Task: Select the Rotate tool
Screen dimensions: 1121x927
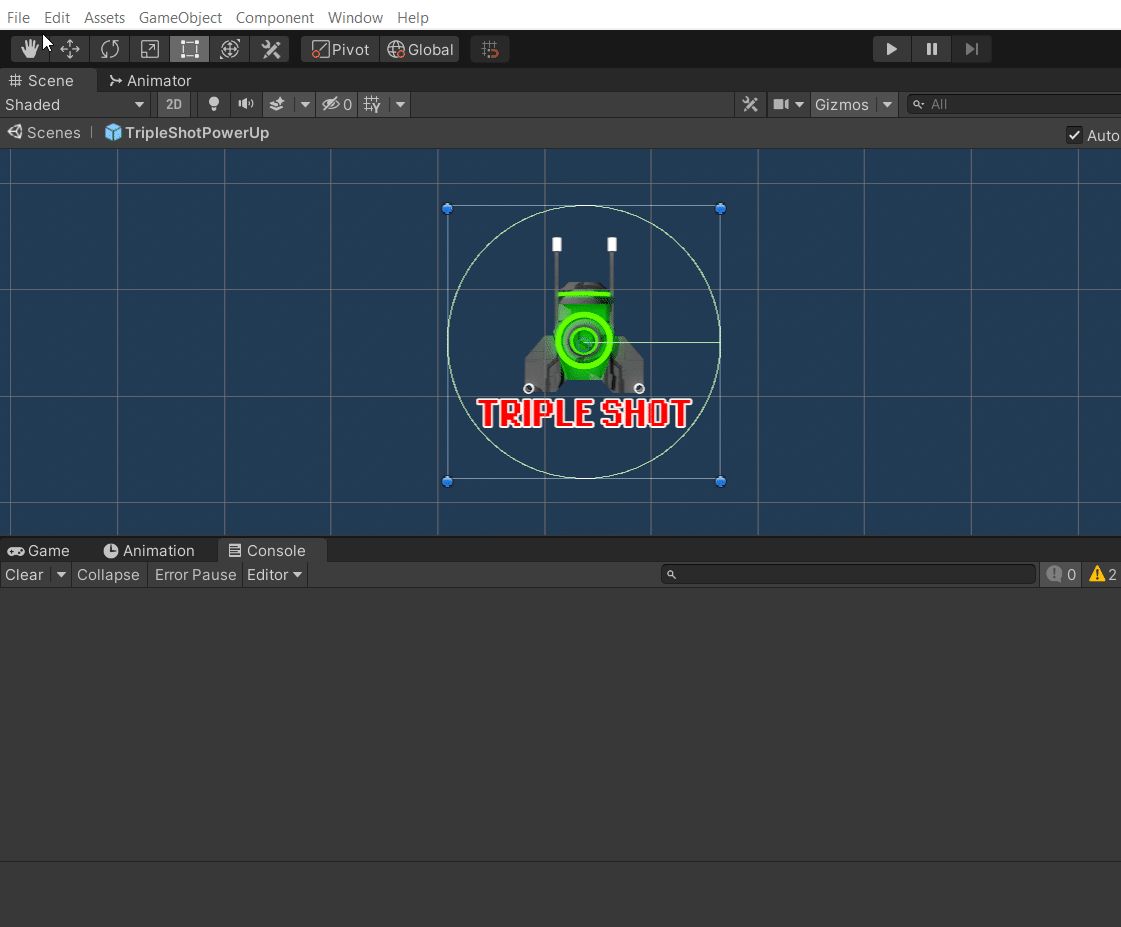Action: click(109, 48)
